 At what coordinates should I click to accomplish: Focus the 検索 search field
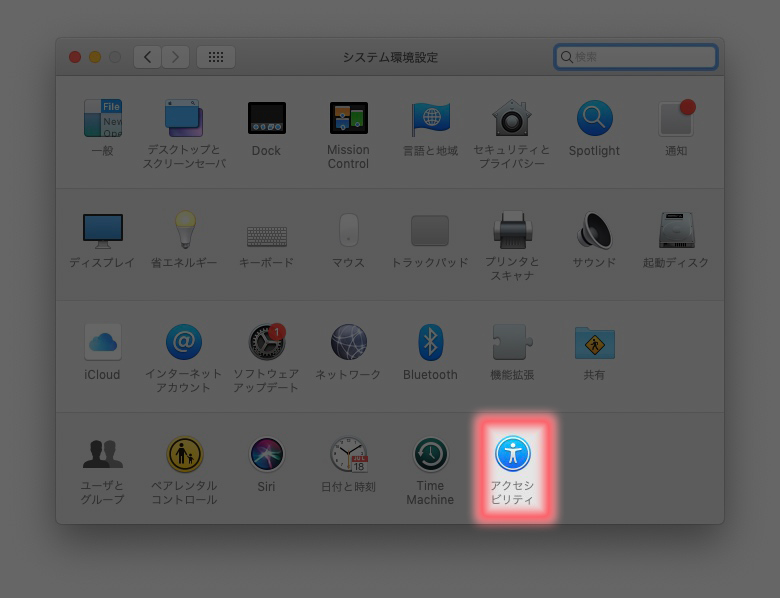pos(636,57)
